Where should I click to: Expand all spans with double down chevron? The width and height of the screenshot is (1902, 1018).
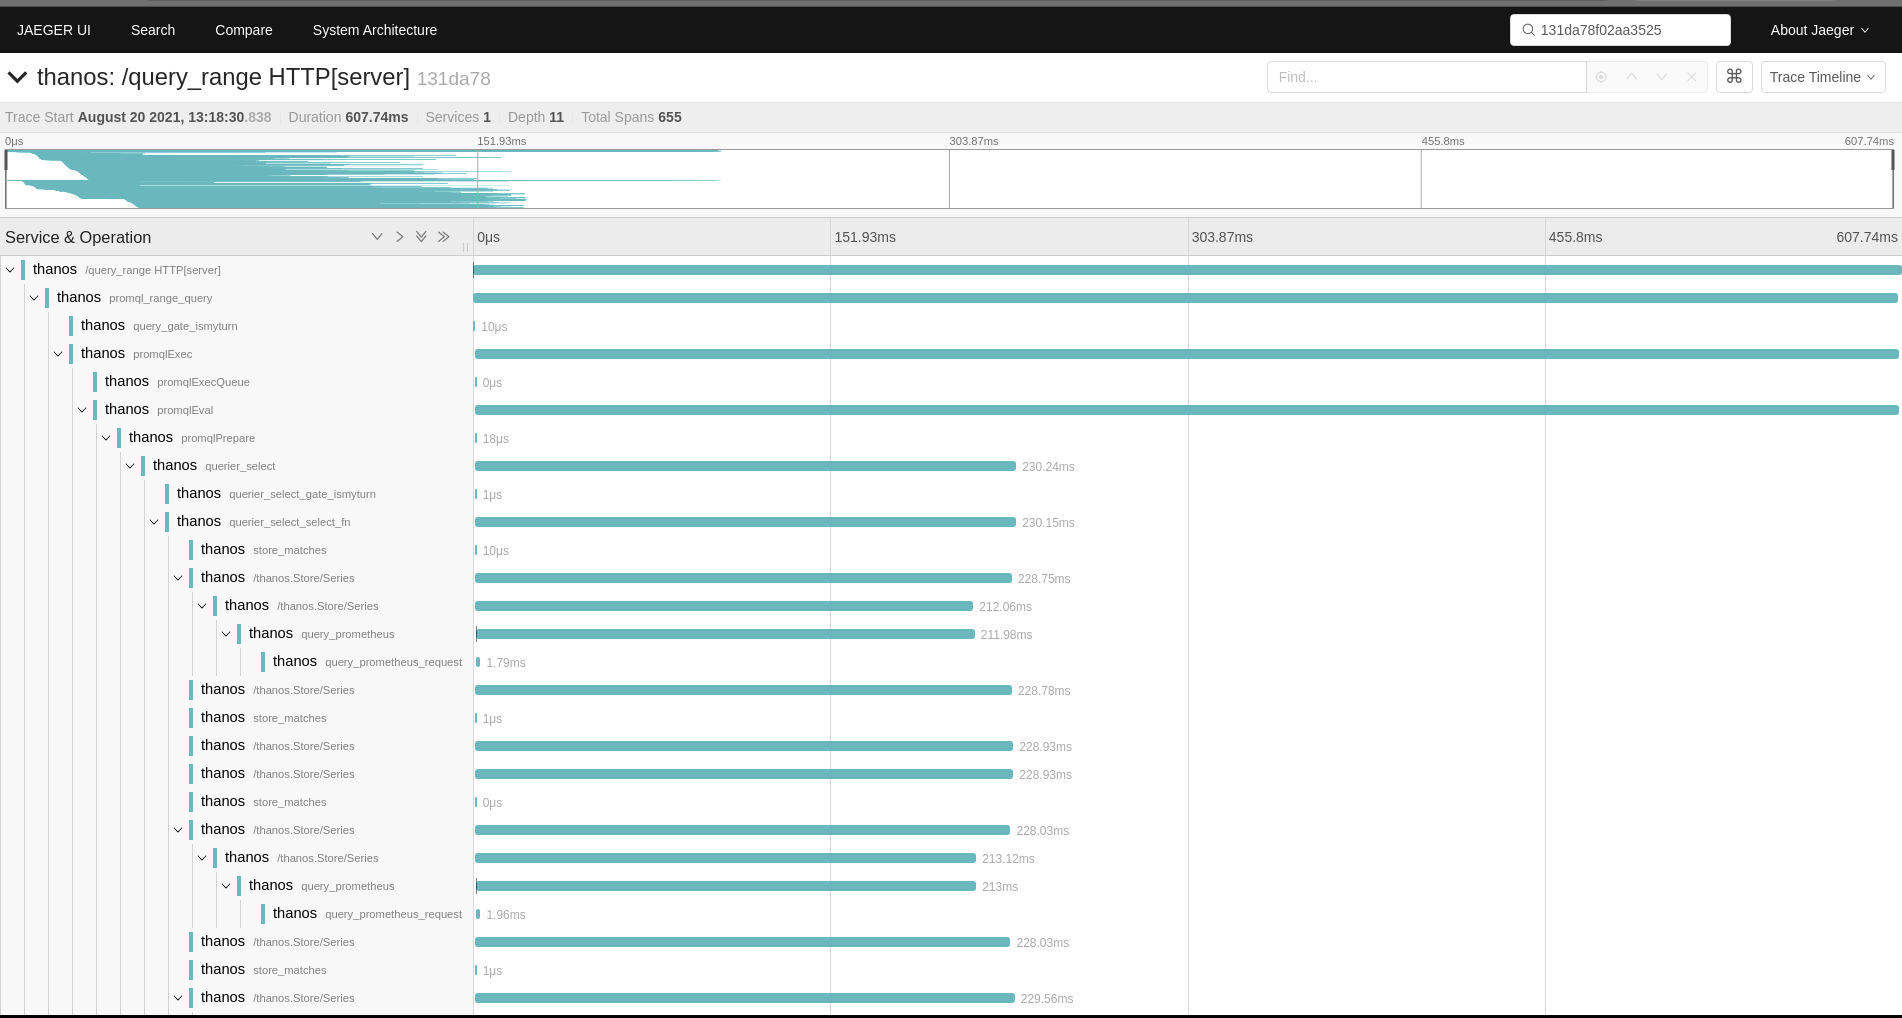pos(421,237)
